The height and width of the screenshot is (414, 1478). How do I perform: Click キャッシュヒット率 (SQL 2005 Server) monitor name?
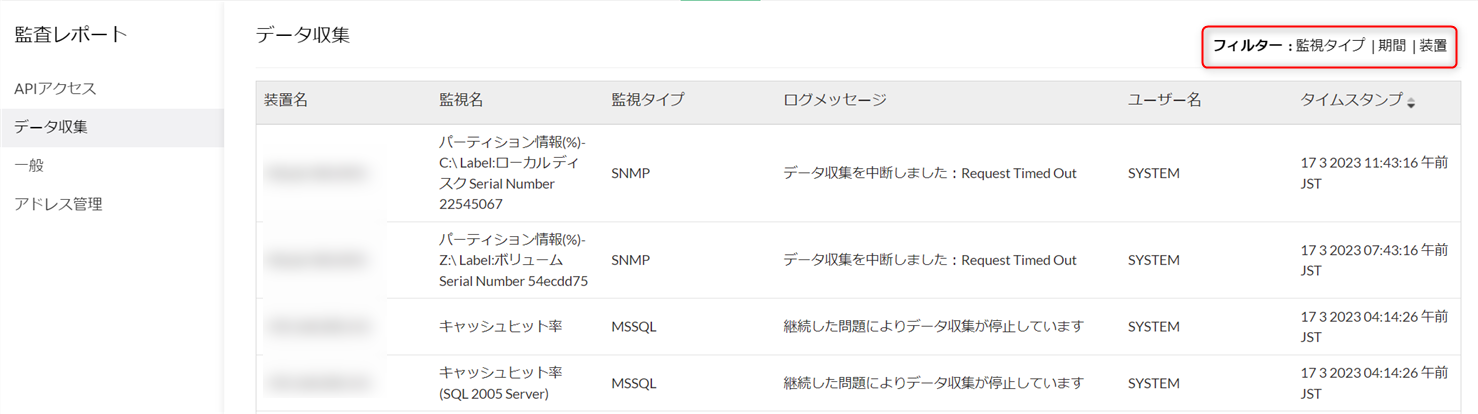501,383
